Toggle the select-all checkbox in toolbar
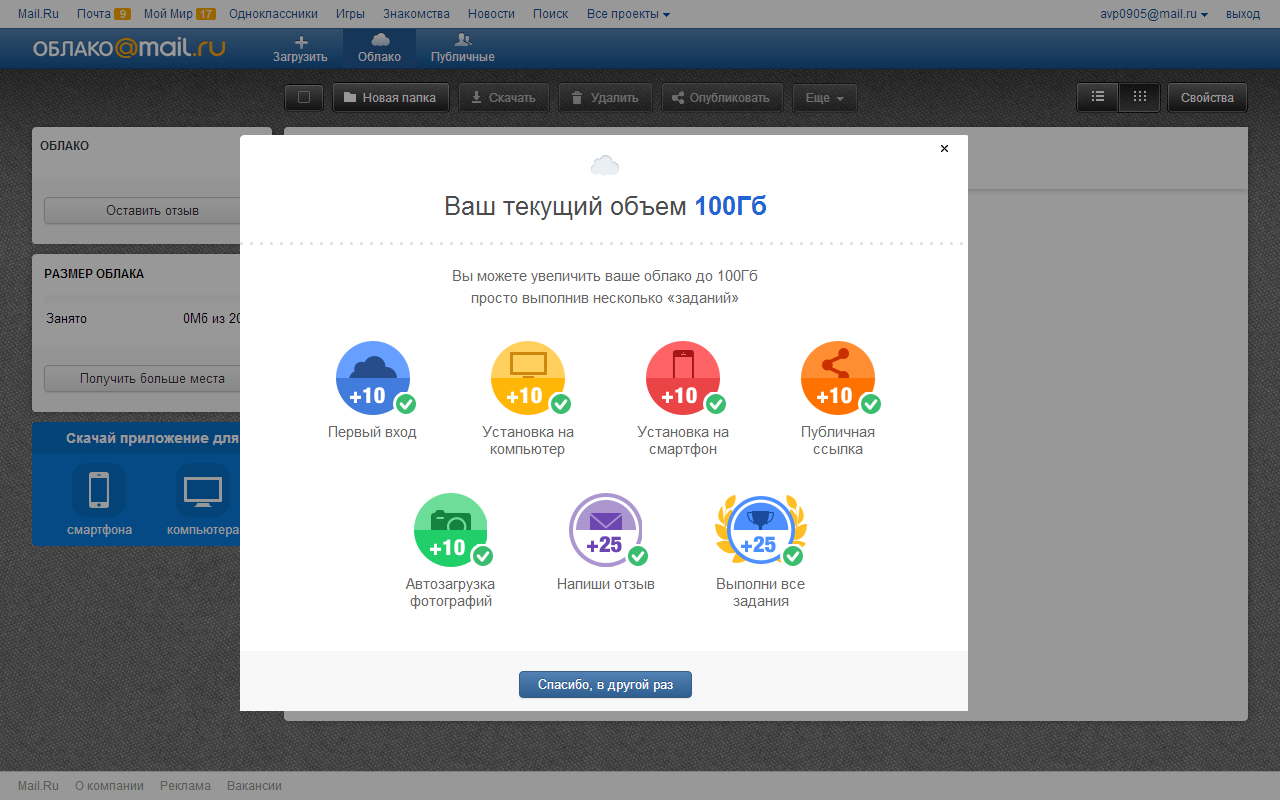 tap(304, 98)
